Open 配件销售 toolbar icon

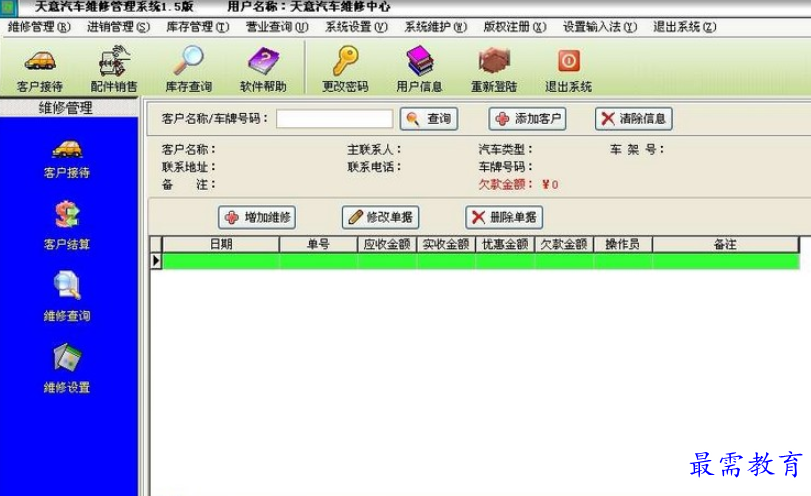pos(114,70)
